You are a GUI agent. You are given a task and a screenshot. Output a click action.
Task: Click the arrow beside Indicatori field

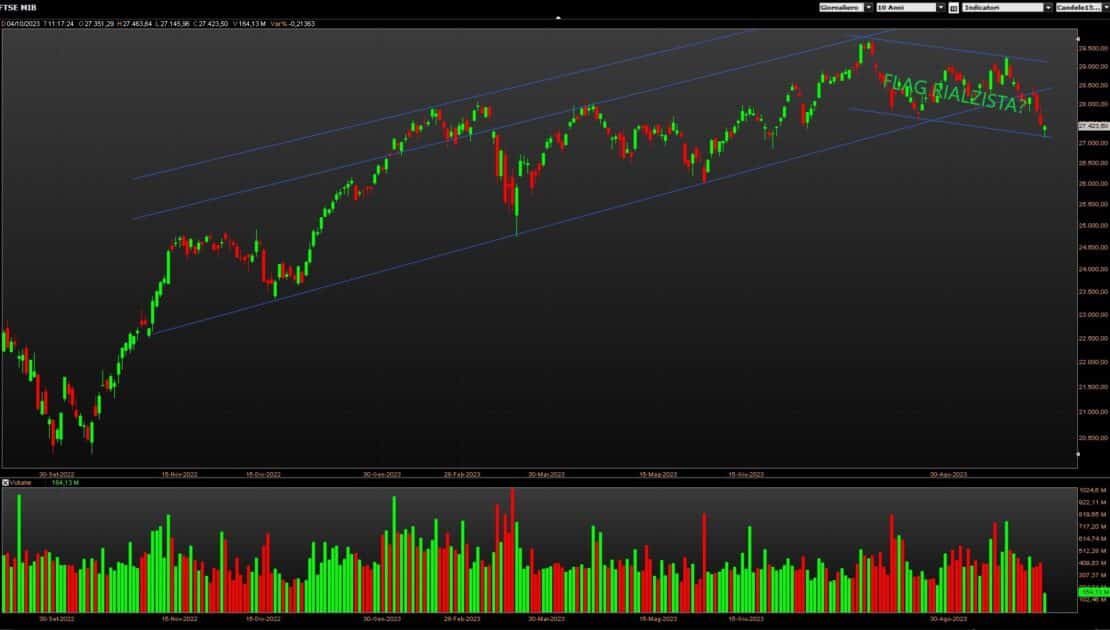coord(1048,7)
